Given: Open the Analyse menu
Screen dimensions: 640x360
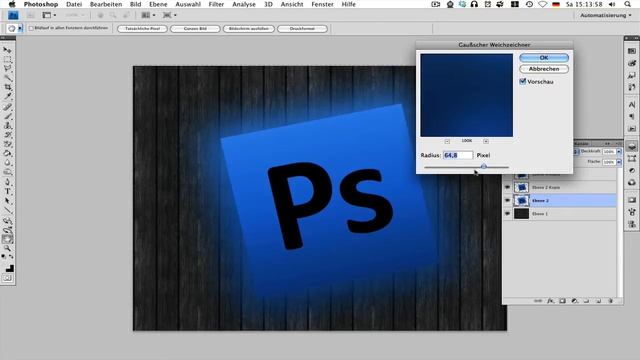Looking at the screenshot, I should 244,4.
